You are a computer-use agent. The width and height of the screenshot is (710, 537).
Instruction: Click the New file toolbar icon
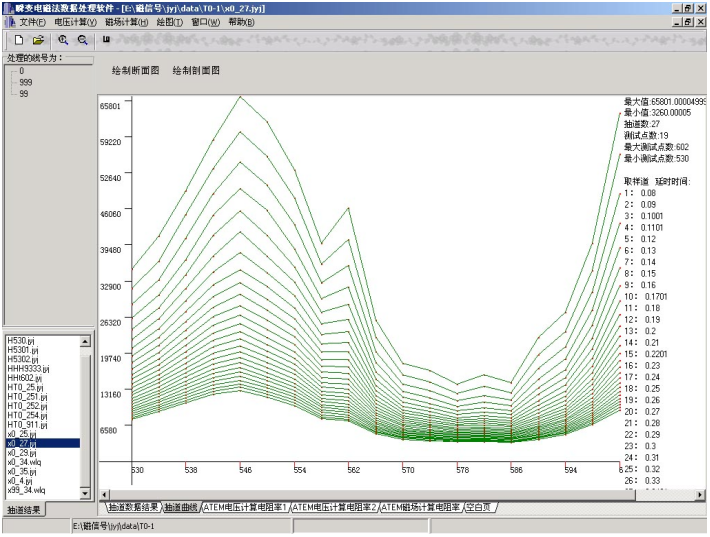coord(18,40)
